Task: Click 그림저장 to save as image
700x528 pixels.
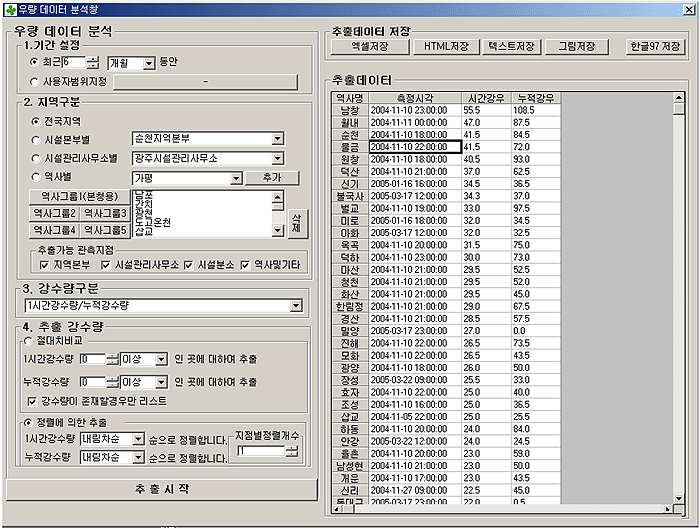Action: pos(576,46)
